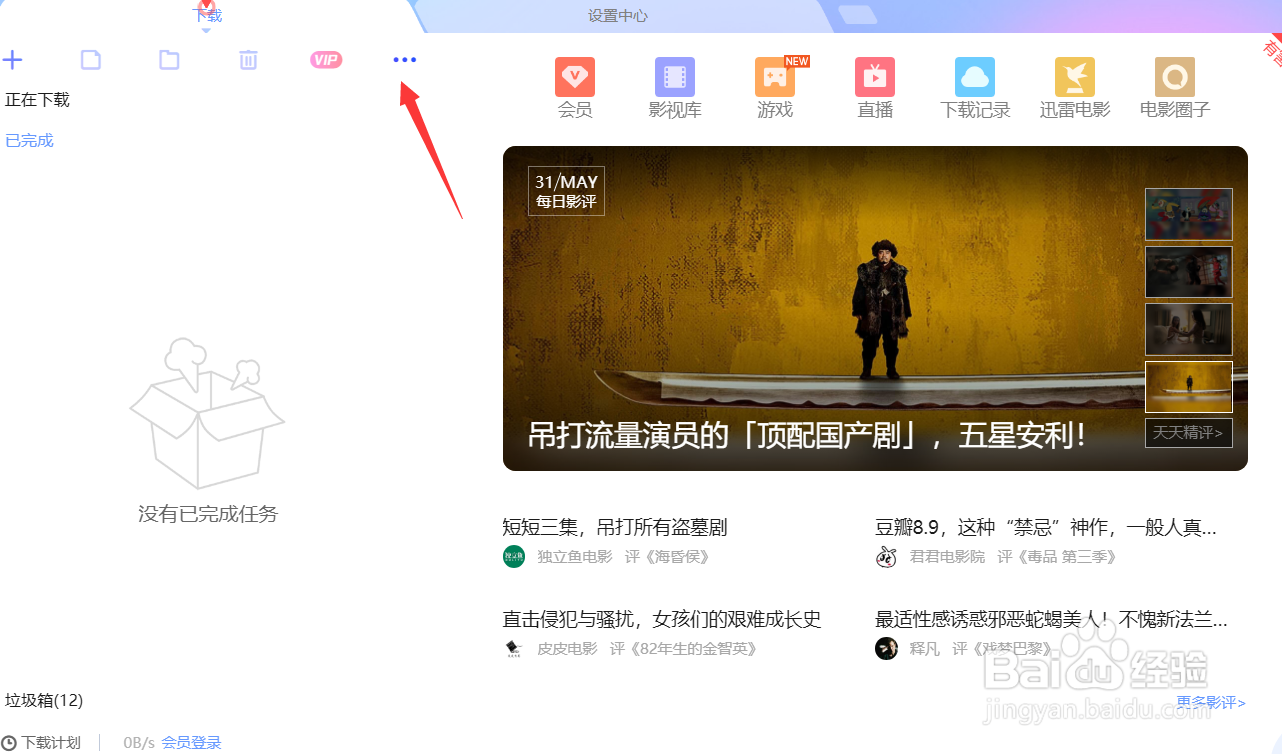Screen dimensions: 1282x754
Task: Open the 直播 live streaming icon
Action: coord(875,77)
